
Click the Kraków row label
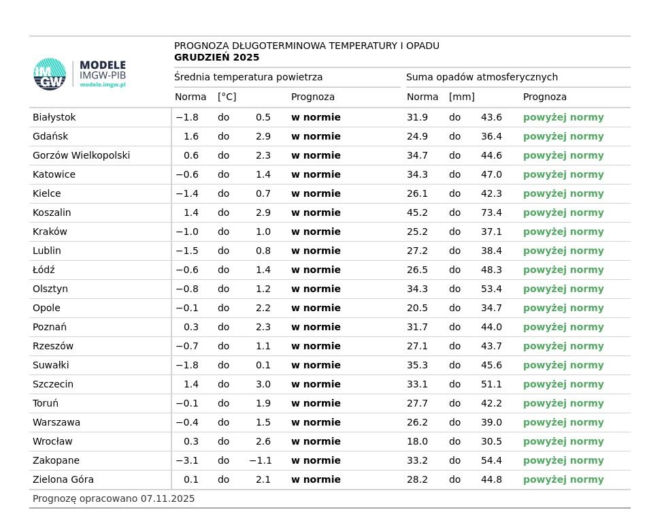pyautogui.click(x=51, y=232)
